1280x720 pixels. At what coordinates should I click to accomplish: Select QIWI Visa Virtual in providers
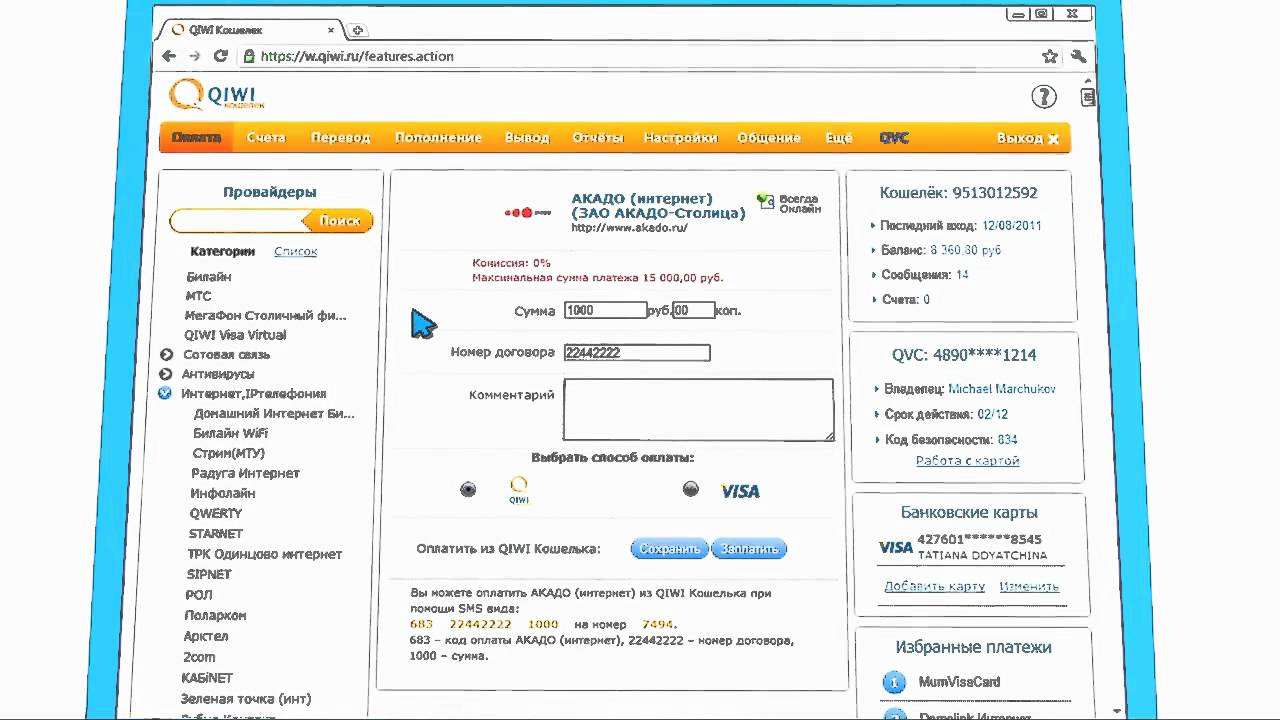click(x=235, y=335)
